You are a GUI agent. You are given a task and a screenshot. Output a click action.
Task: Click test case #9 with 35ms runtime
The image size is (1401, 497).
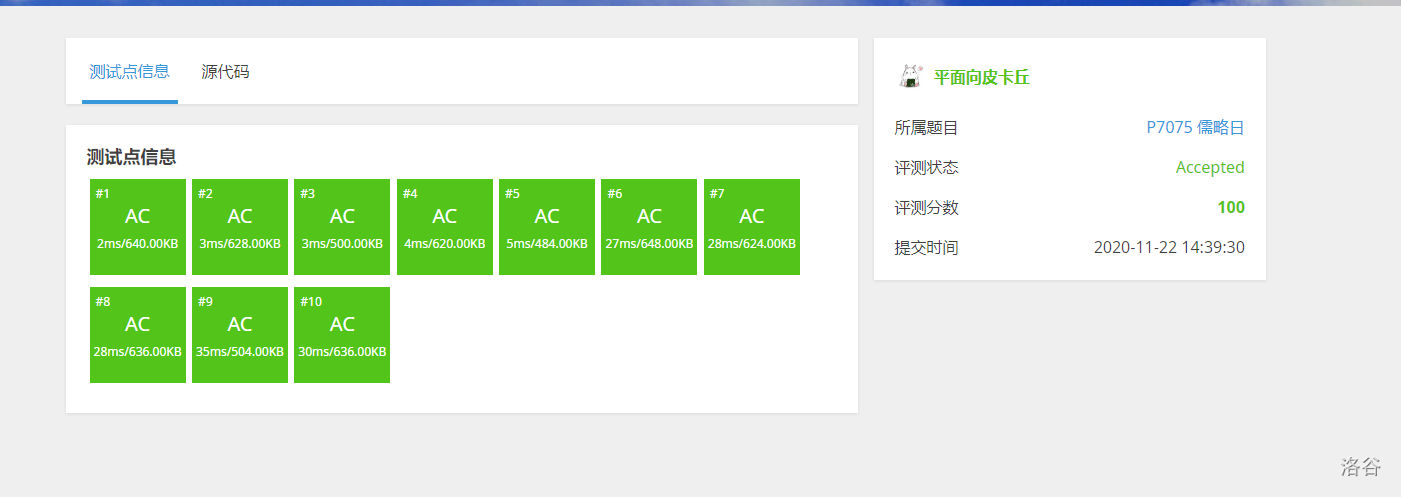(x=240, y=335)
